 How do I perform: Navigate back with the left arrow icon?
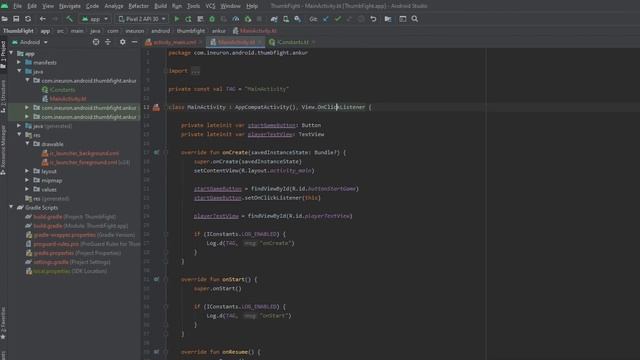[42, 19]
